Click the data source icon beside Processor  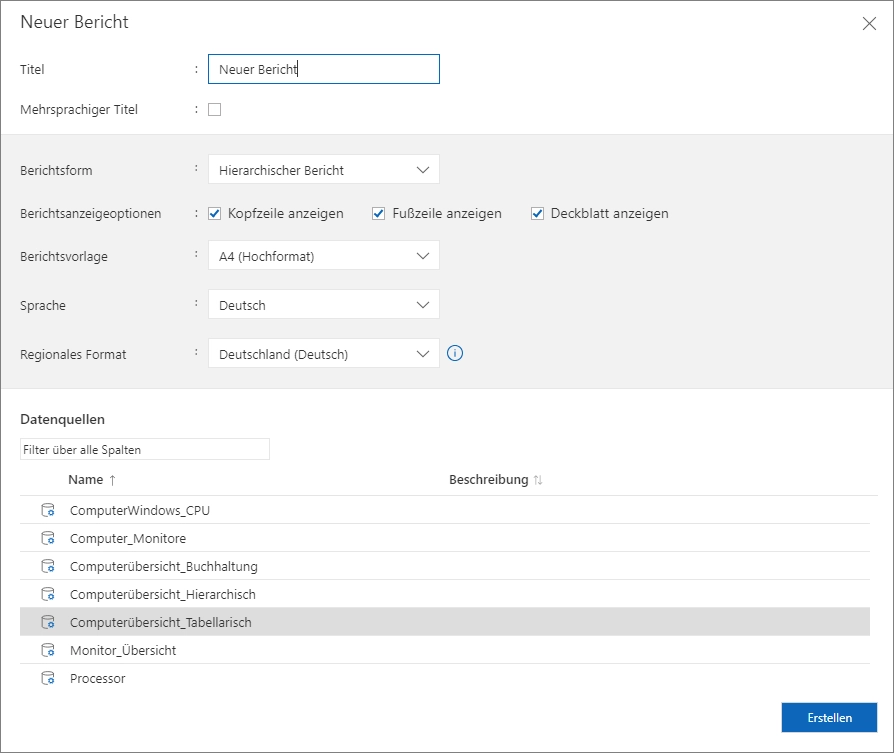47,678
